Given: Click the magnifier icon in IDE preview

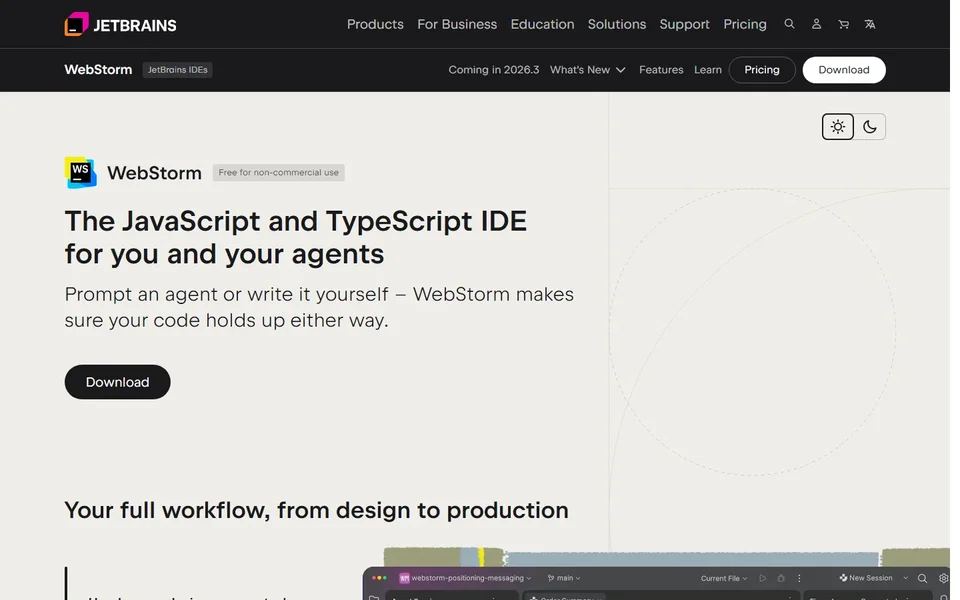Looking at the screenshot, I should pos(922,578).
